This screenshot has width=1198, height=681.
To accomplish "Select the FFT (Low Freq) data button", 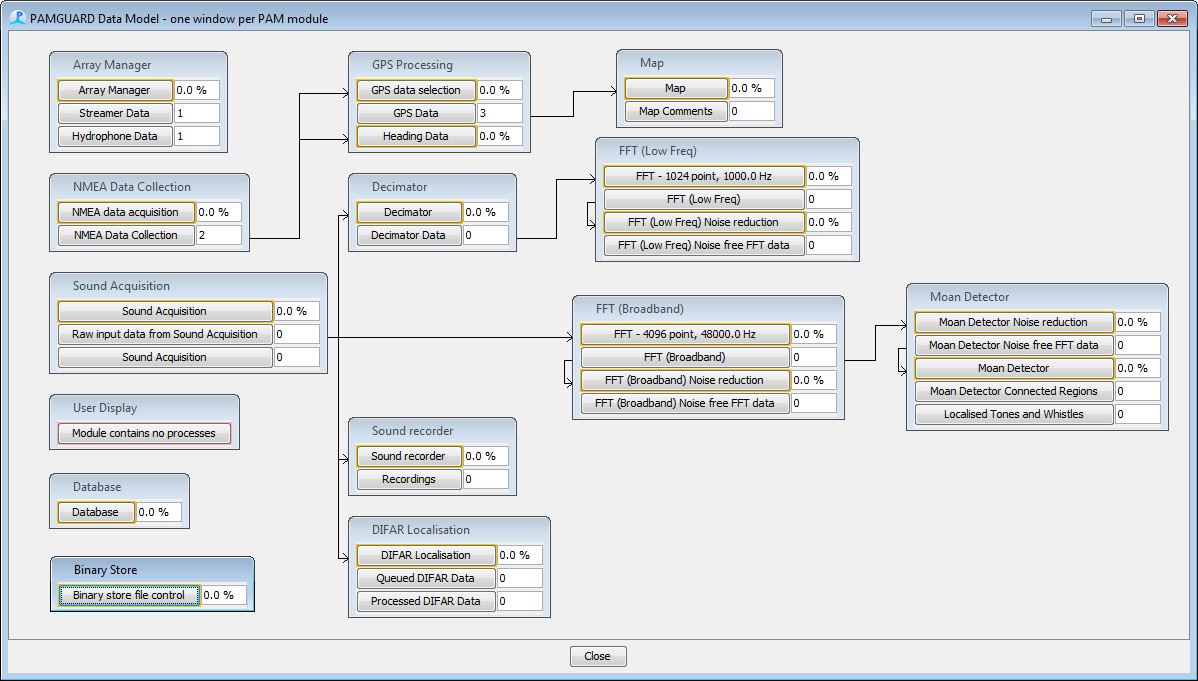I will [704, 199].
